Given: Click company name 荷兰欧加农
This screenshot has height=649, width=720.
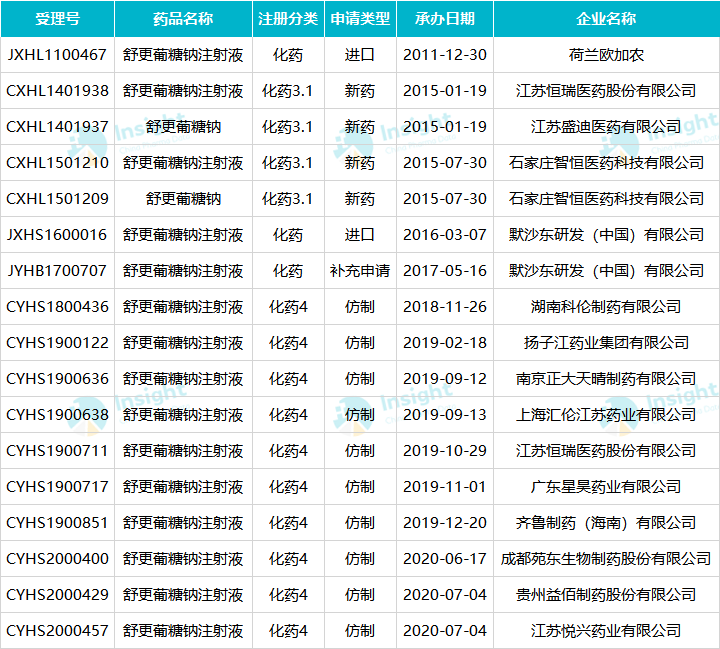Looking at the screenshot, I should [606, 55].
